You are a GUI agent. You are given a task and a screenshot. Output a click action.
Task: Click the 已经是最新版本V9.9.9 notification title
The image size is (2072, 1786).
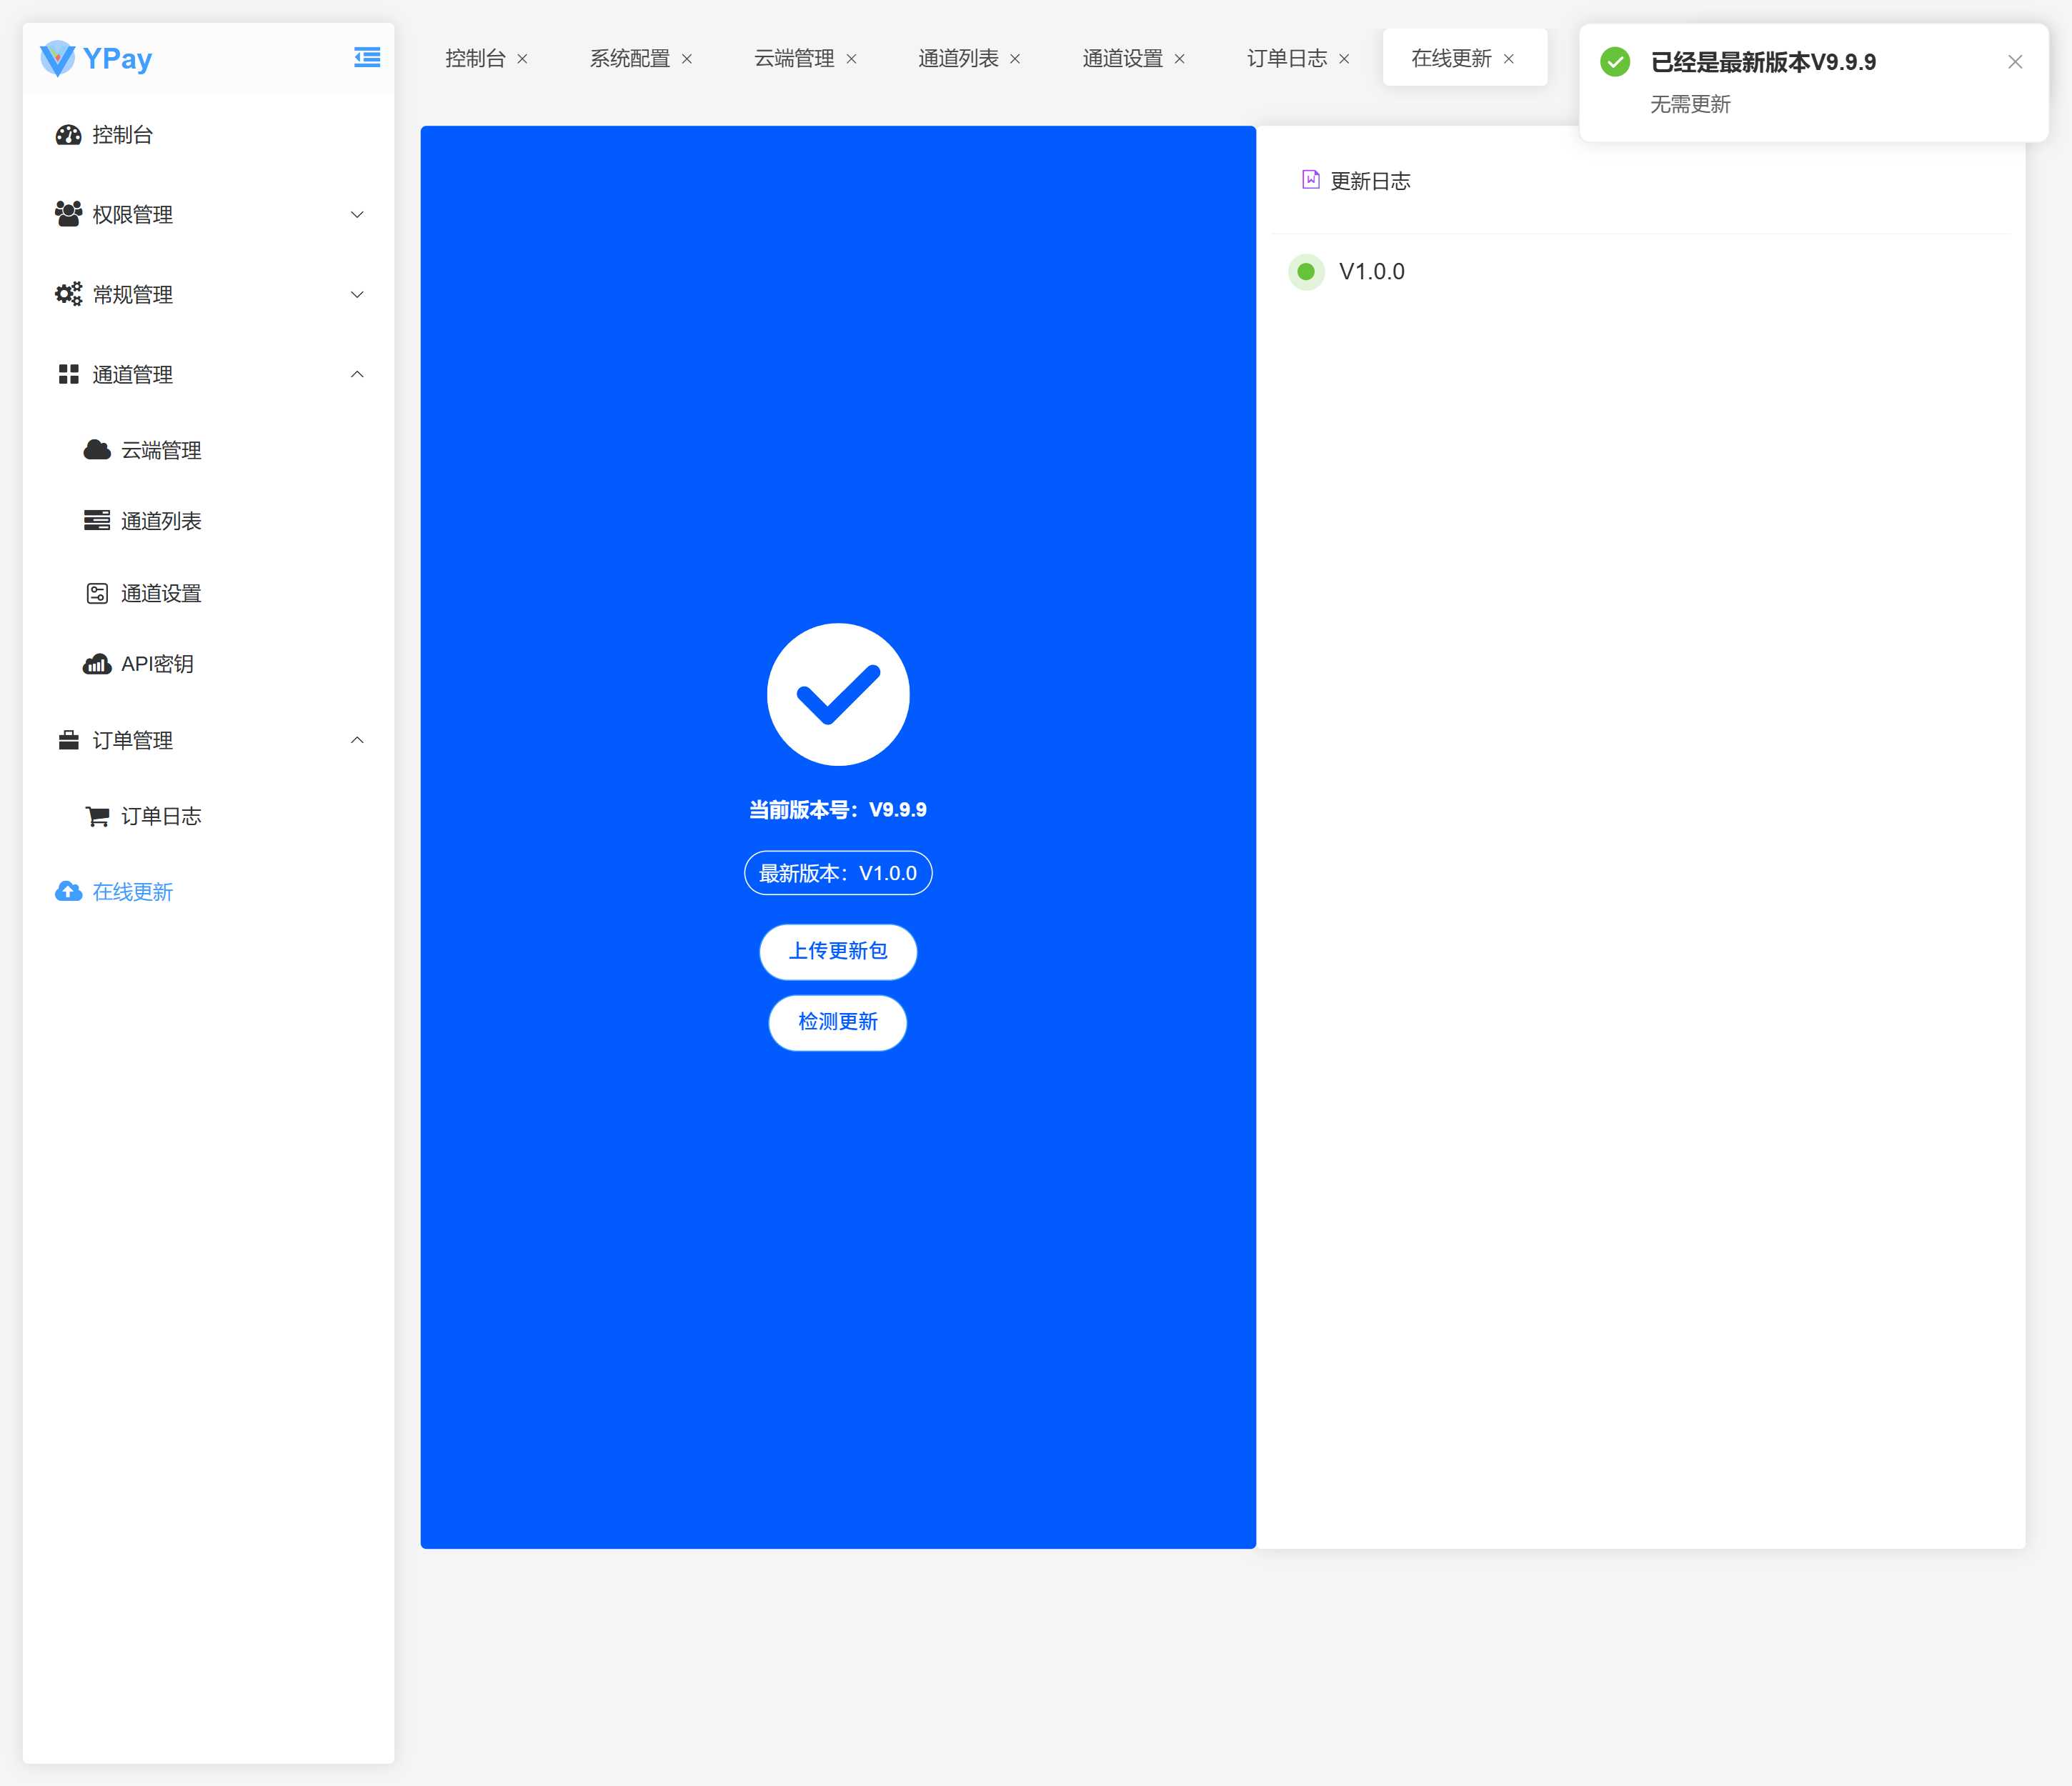[1763, 62]
